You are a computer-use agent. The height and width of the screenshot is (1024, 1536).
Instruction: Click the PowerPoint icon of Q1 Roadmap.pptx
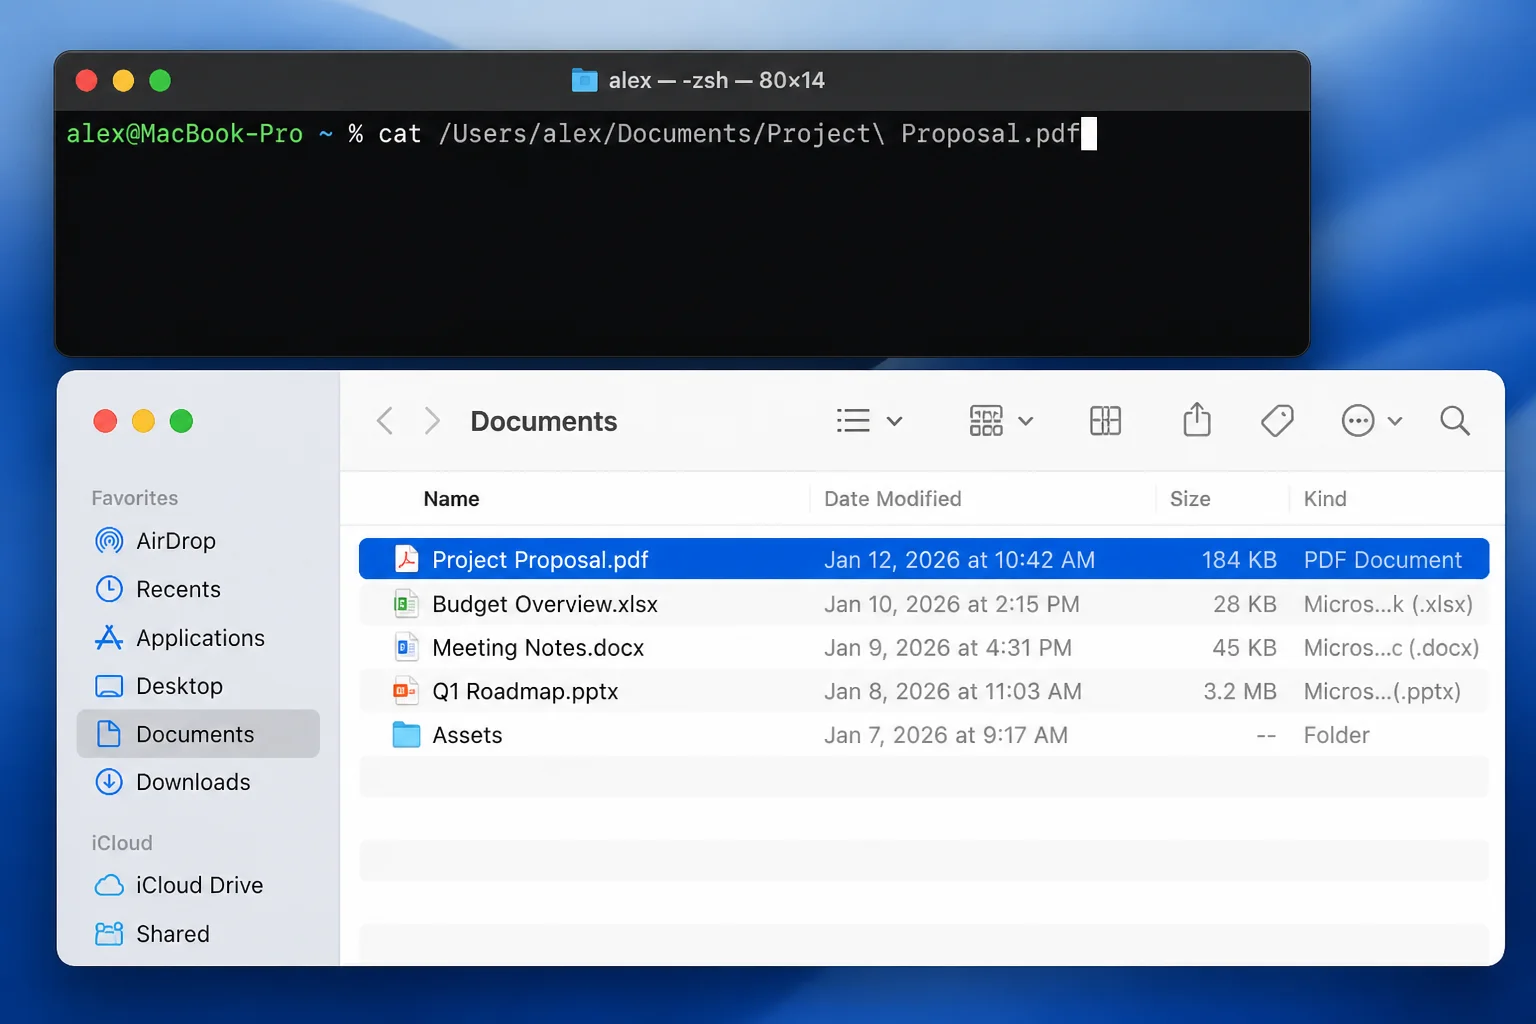point(406,691)
